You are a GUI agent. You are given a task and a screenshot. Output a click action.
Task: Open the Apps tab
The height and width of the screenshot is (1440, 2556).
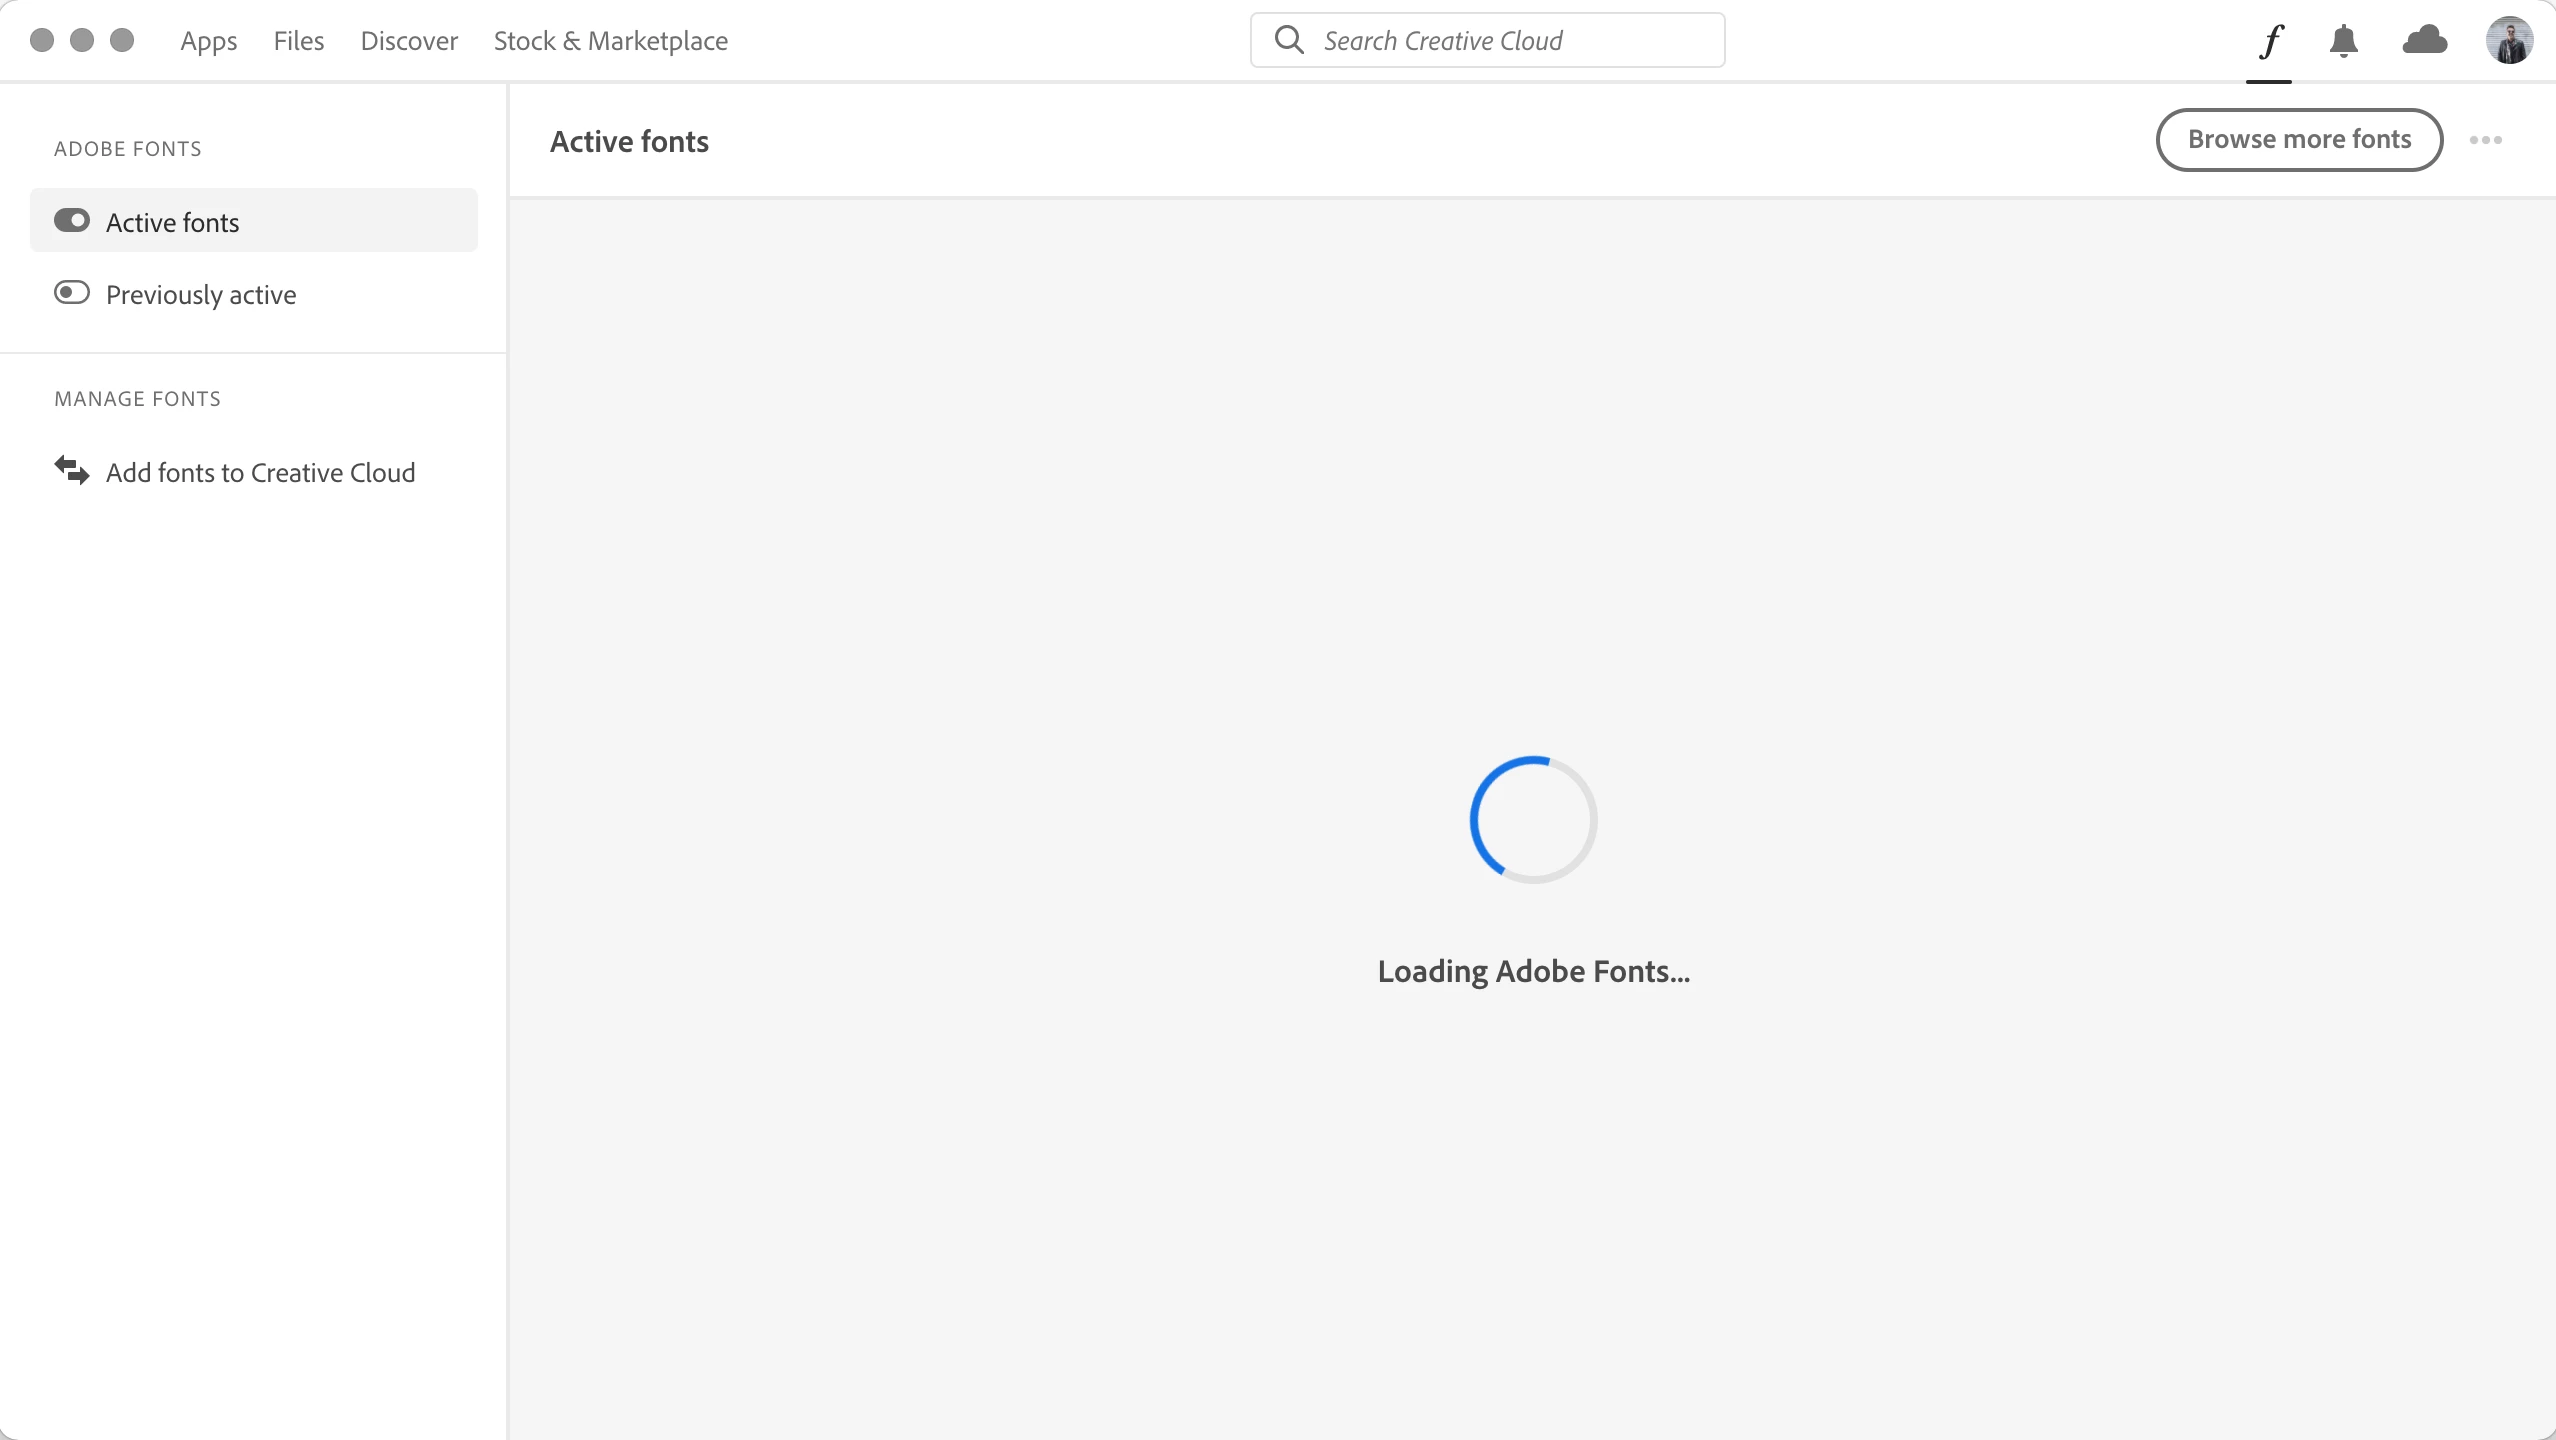208,41
